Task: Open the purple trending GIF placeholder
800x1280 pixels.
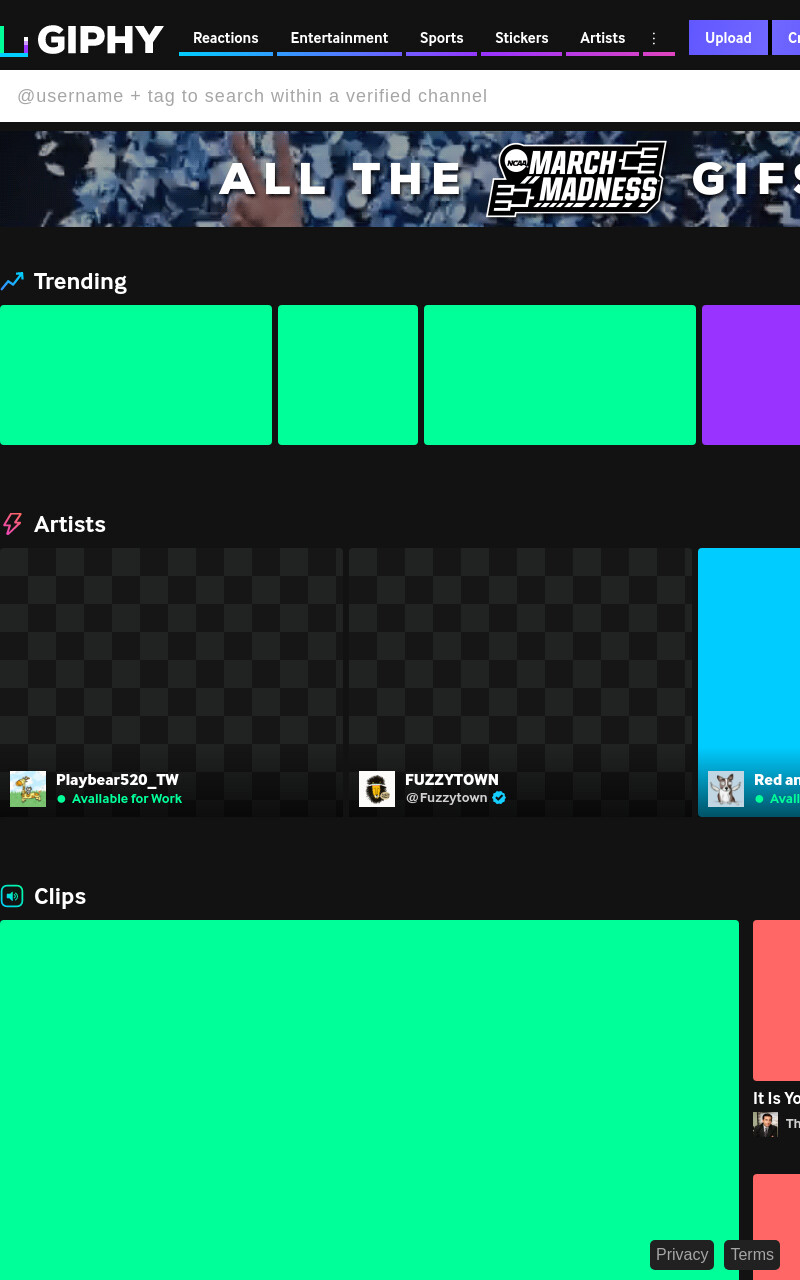Action: 751,375
